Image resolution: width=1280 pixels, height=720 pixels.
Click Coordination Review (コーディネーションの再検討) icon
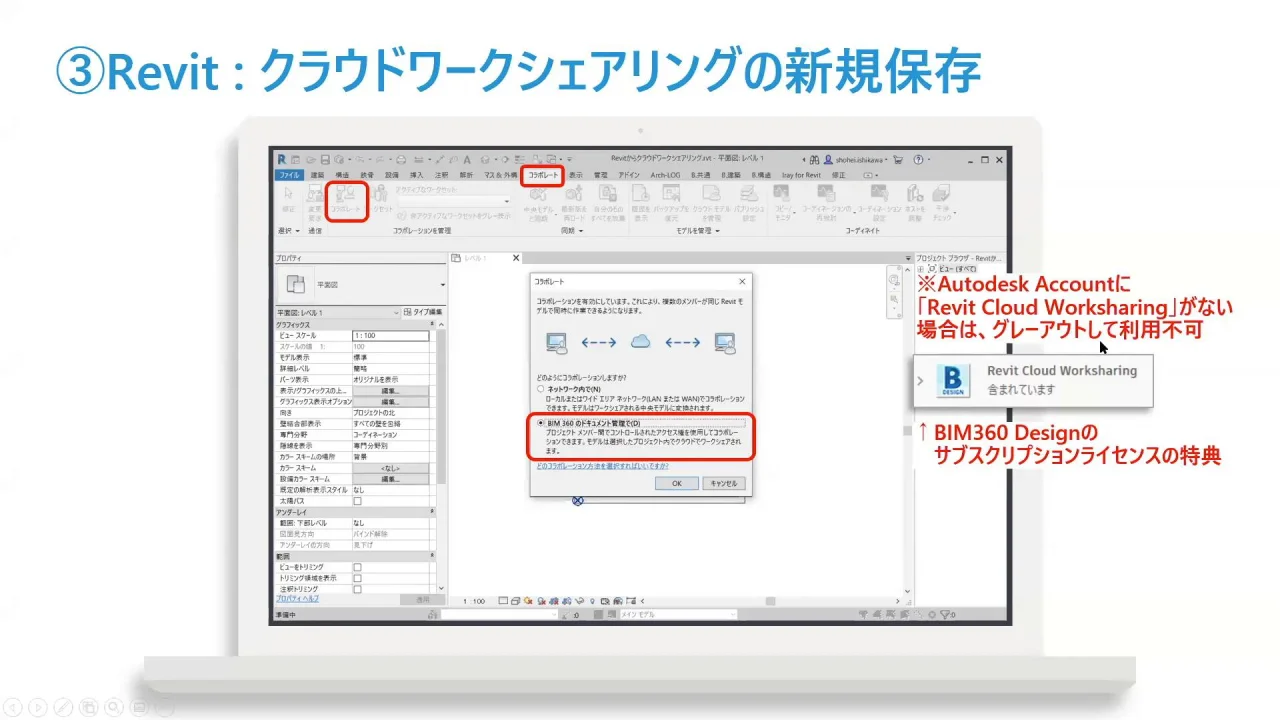(x=827, y=193)
